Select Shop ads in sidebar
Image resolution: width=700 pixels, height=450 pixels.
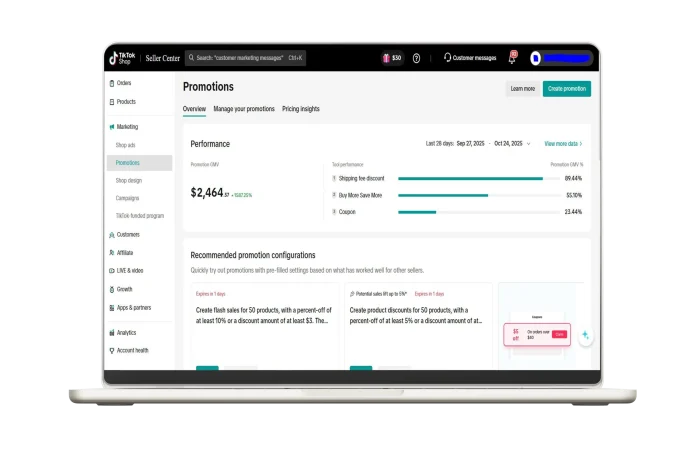click(126, 145)
